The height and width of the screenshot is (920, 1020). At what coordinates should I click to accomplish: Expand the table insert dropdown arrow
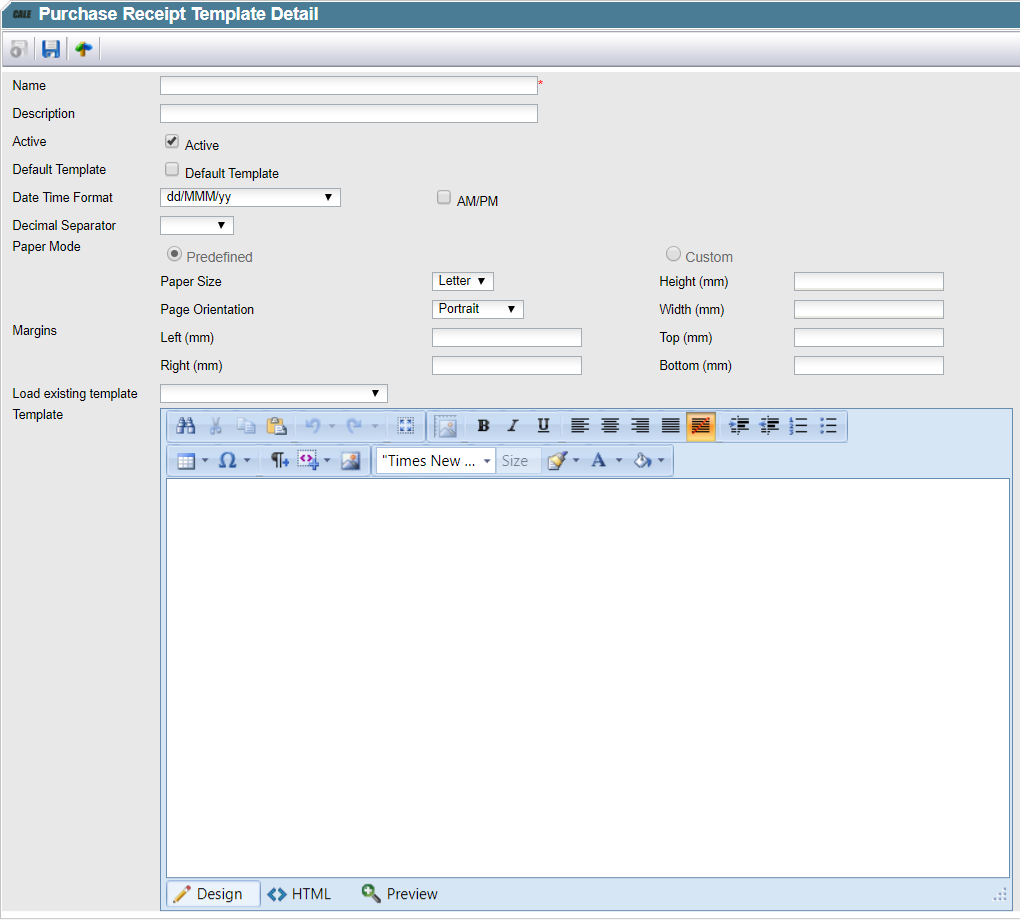pos(205,461)
